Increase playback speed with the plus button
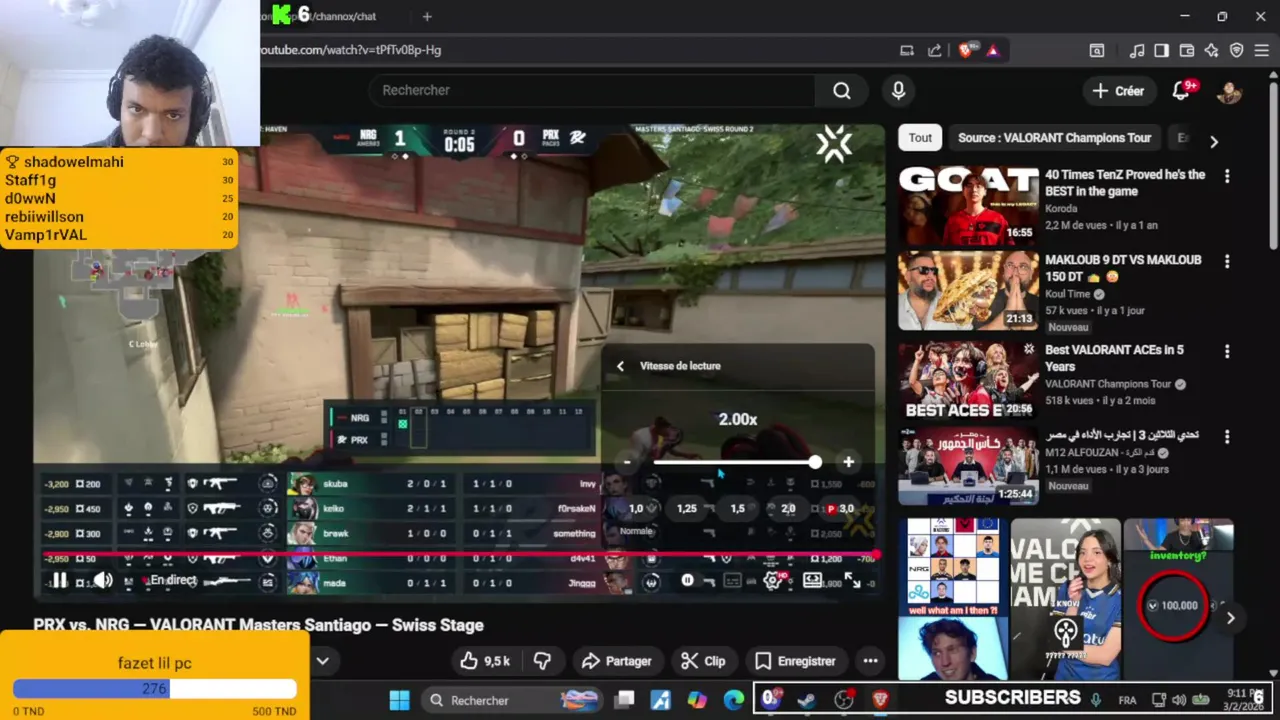The width and height of the screenshot is (1280, 720). 848,462
